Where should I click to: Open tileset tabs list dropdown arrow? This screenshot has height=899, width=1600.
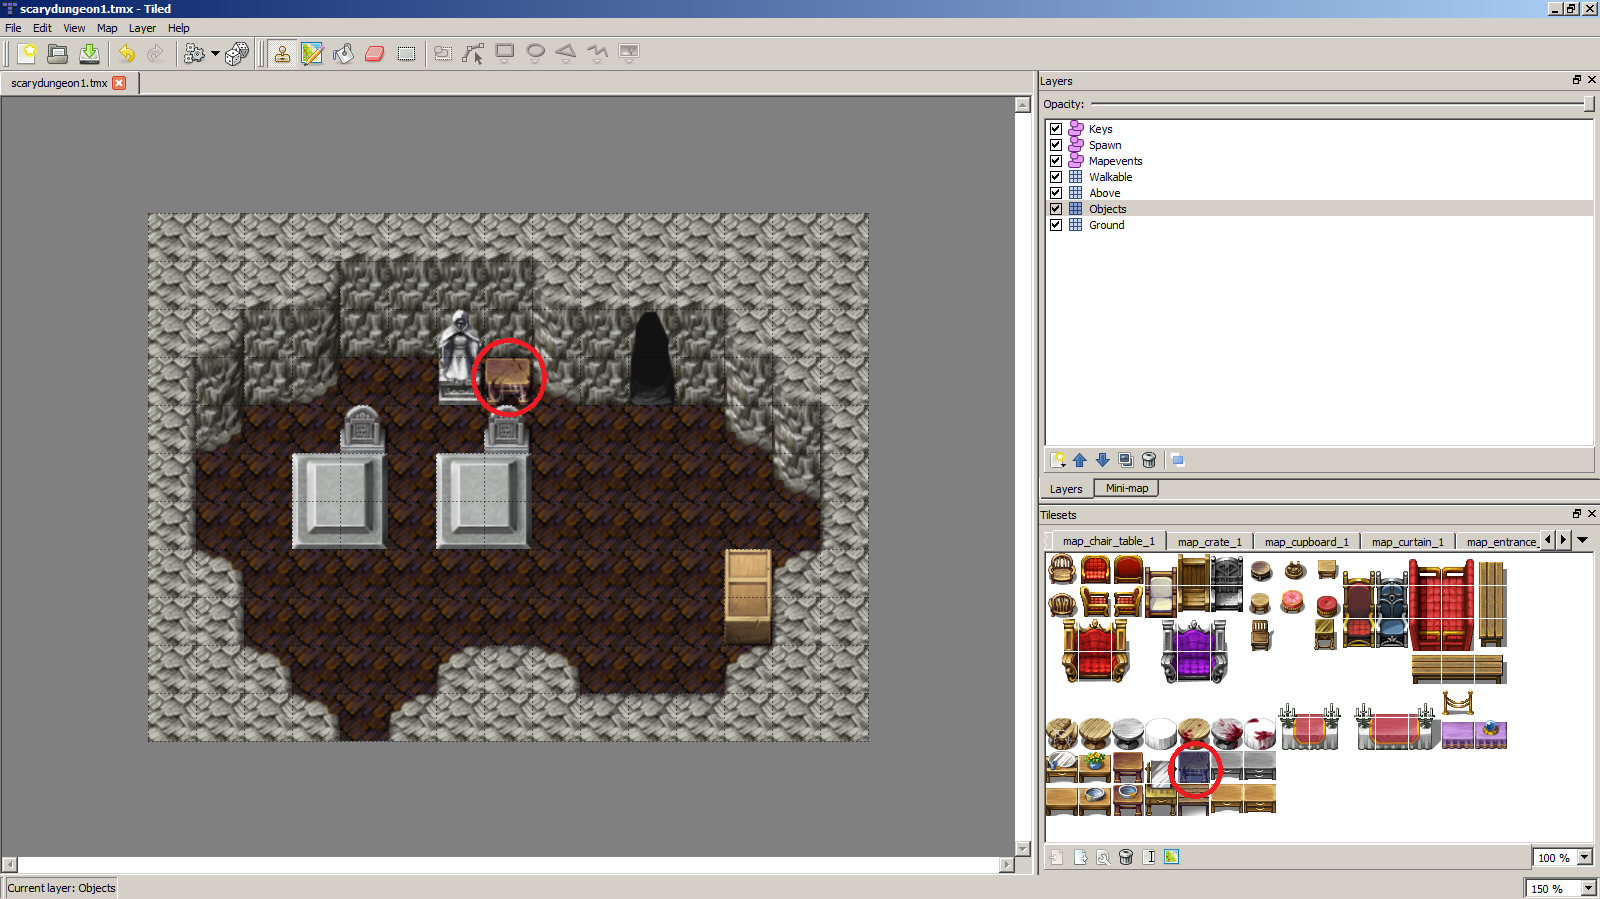coord(1583,540)
